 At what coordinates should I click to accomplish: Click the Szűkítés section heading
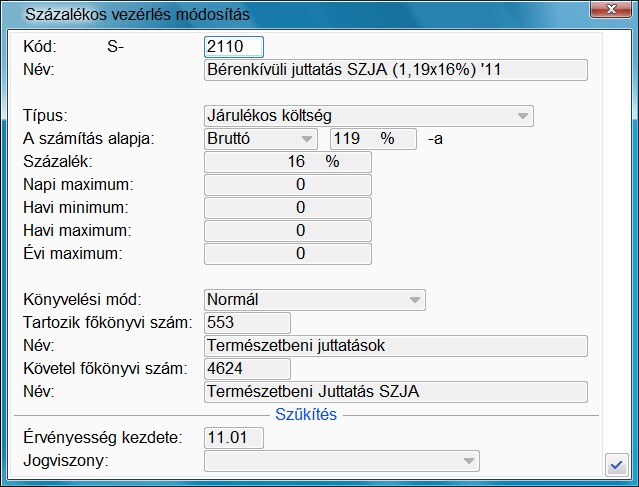tap(306, 414)
